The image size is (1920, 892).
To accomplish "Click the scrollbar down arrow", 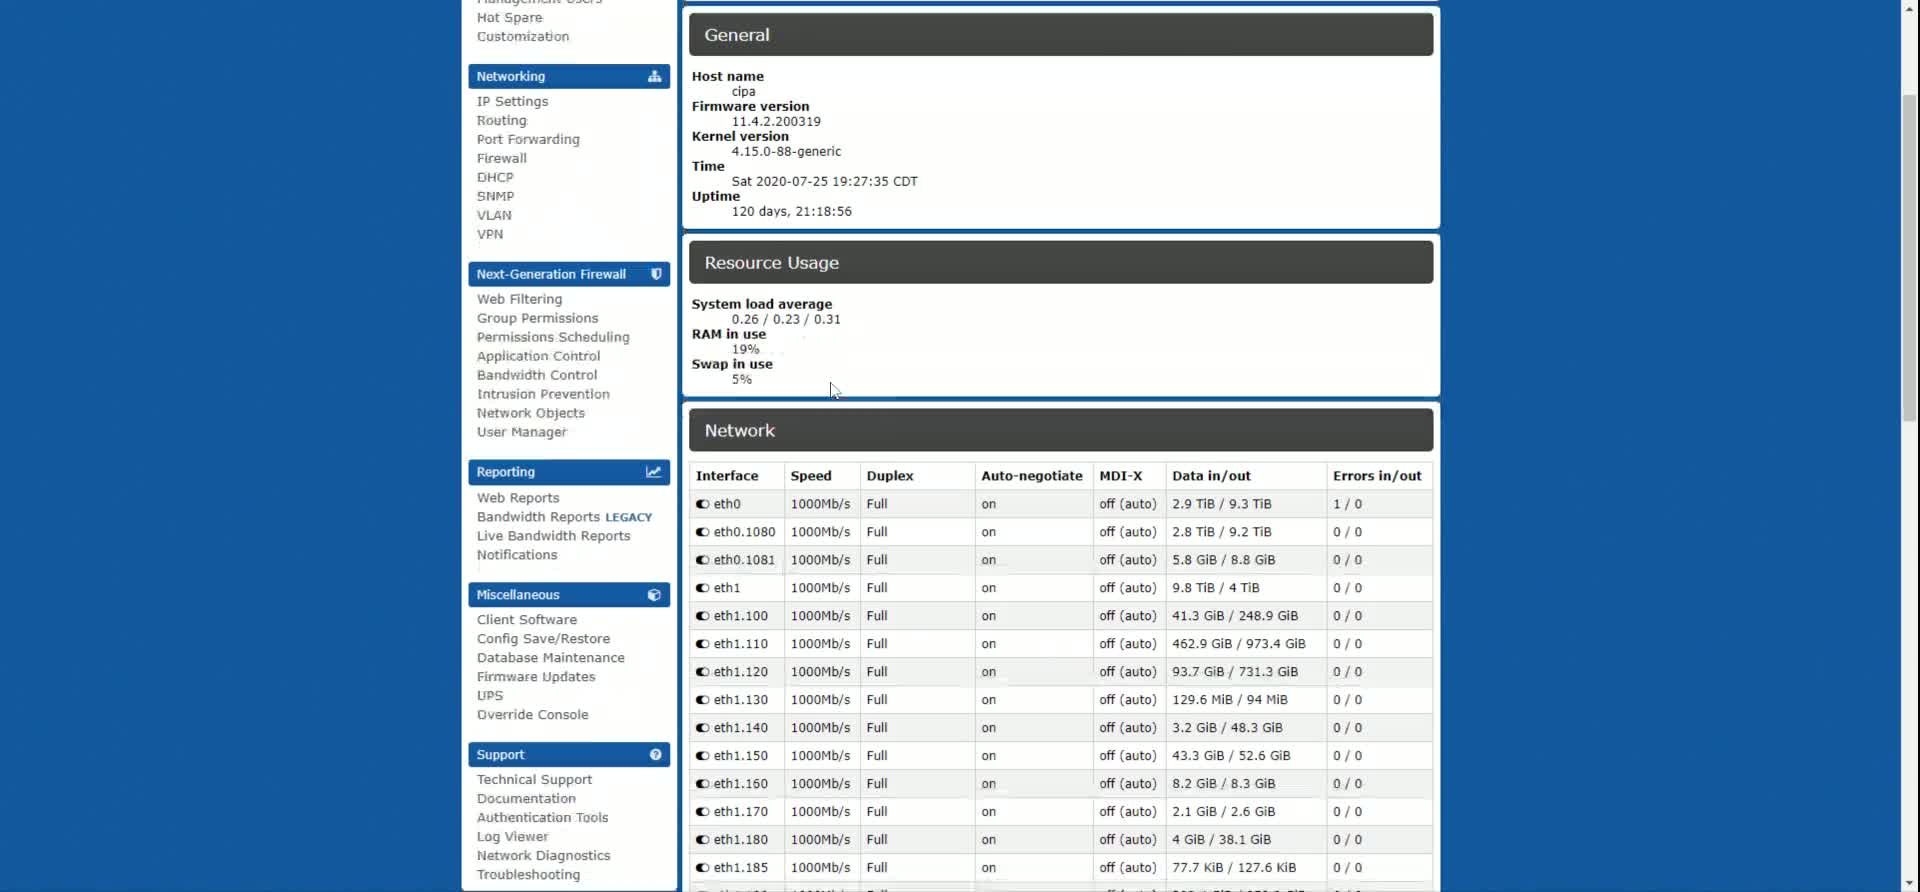I will [1910, 884].
